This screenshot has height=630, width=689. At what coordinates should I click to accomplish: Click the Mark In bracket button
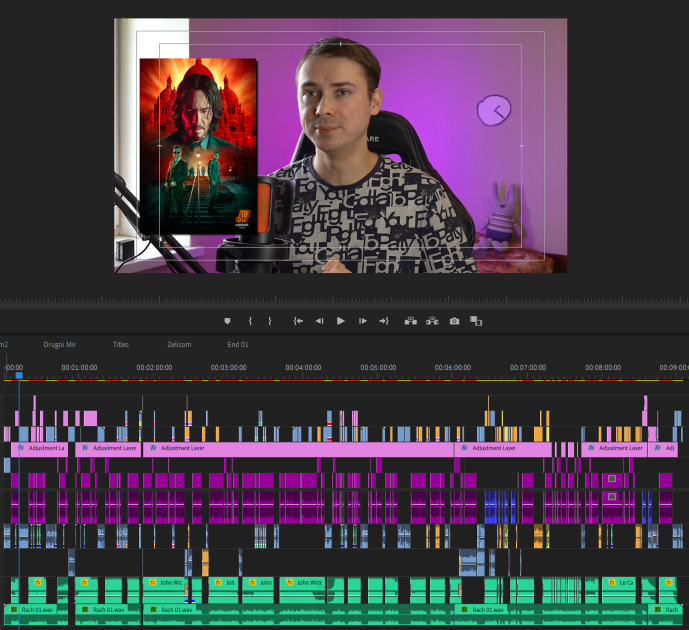click(250, 321)
